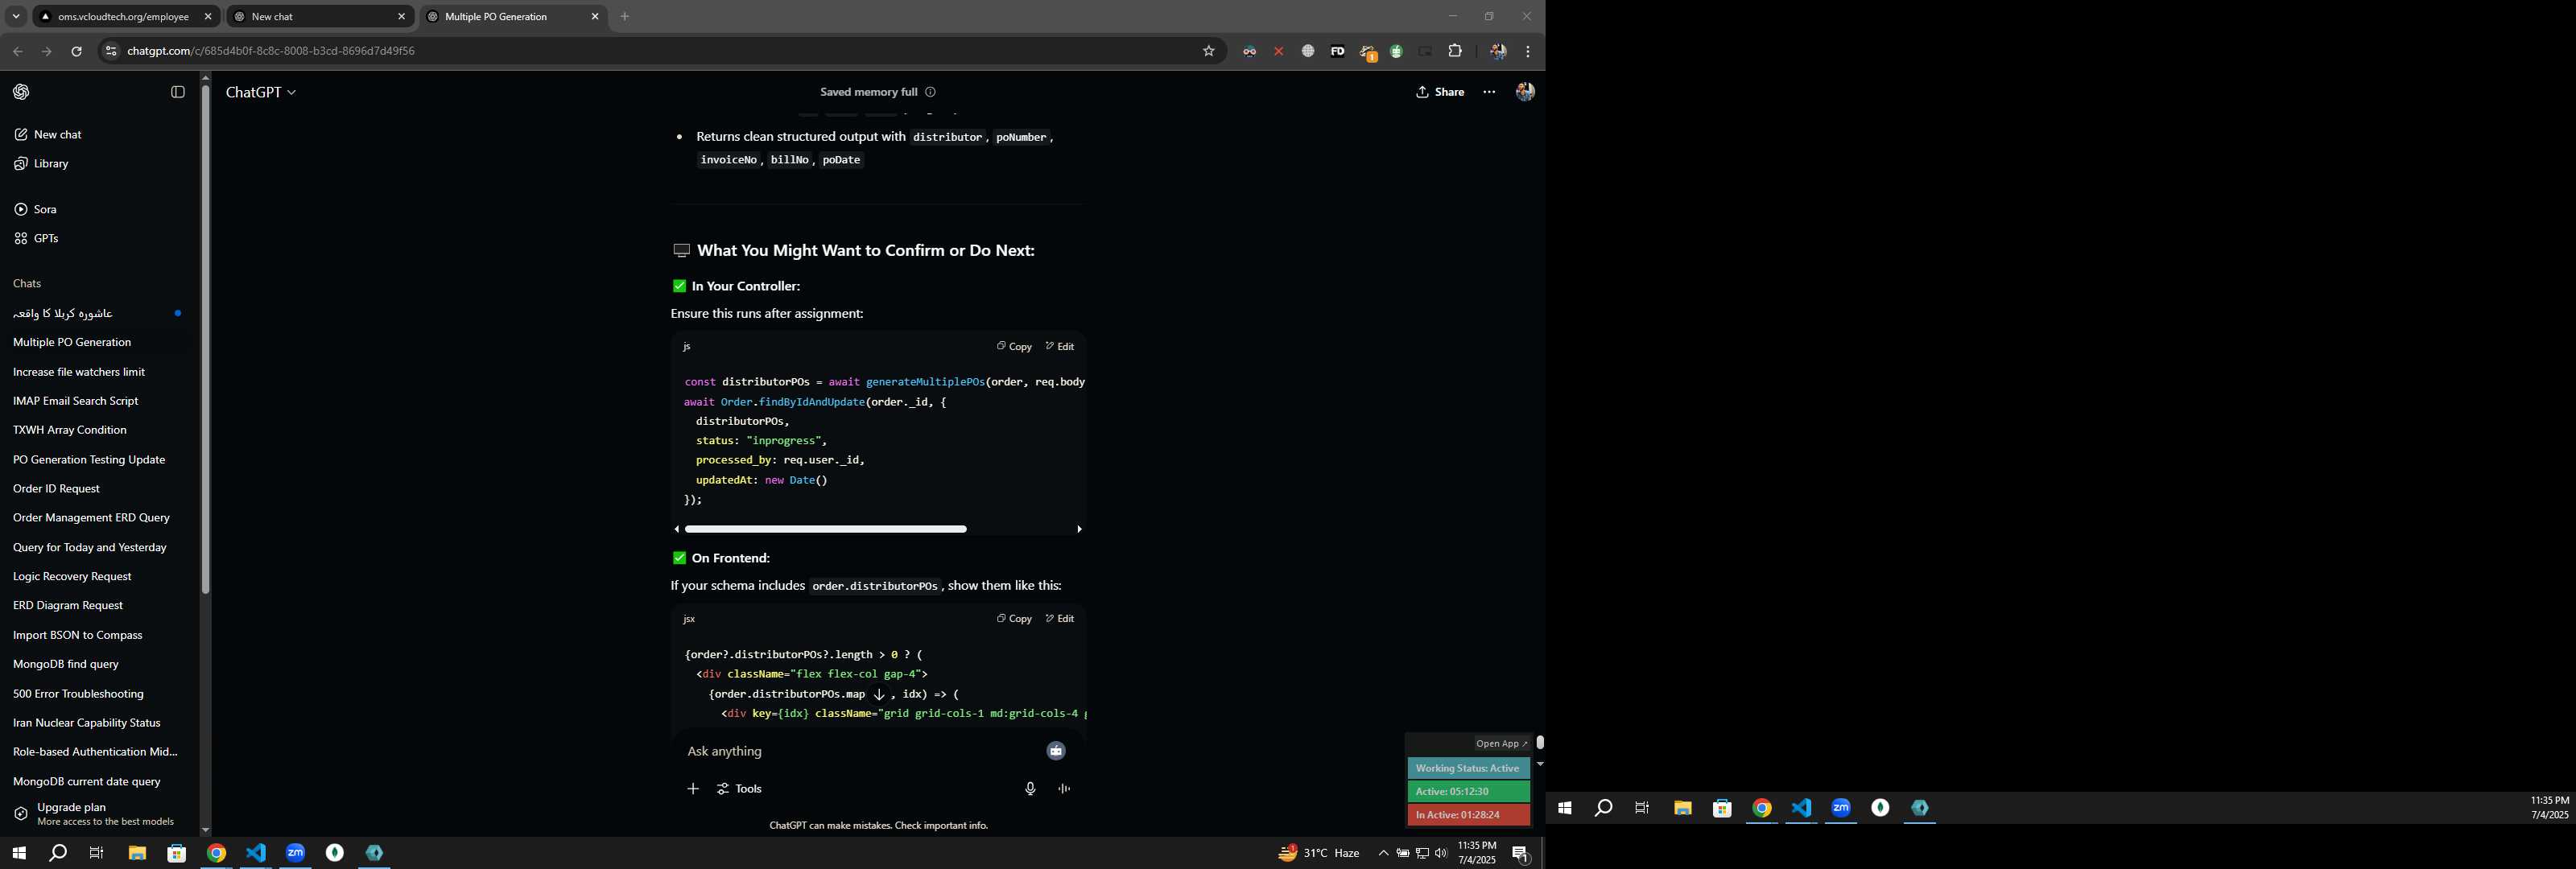Click the red X extension icon
2576x869 pixels.
[1278, 51]
